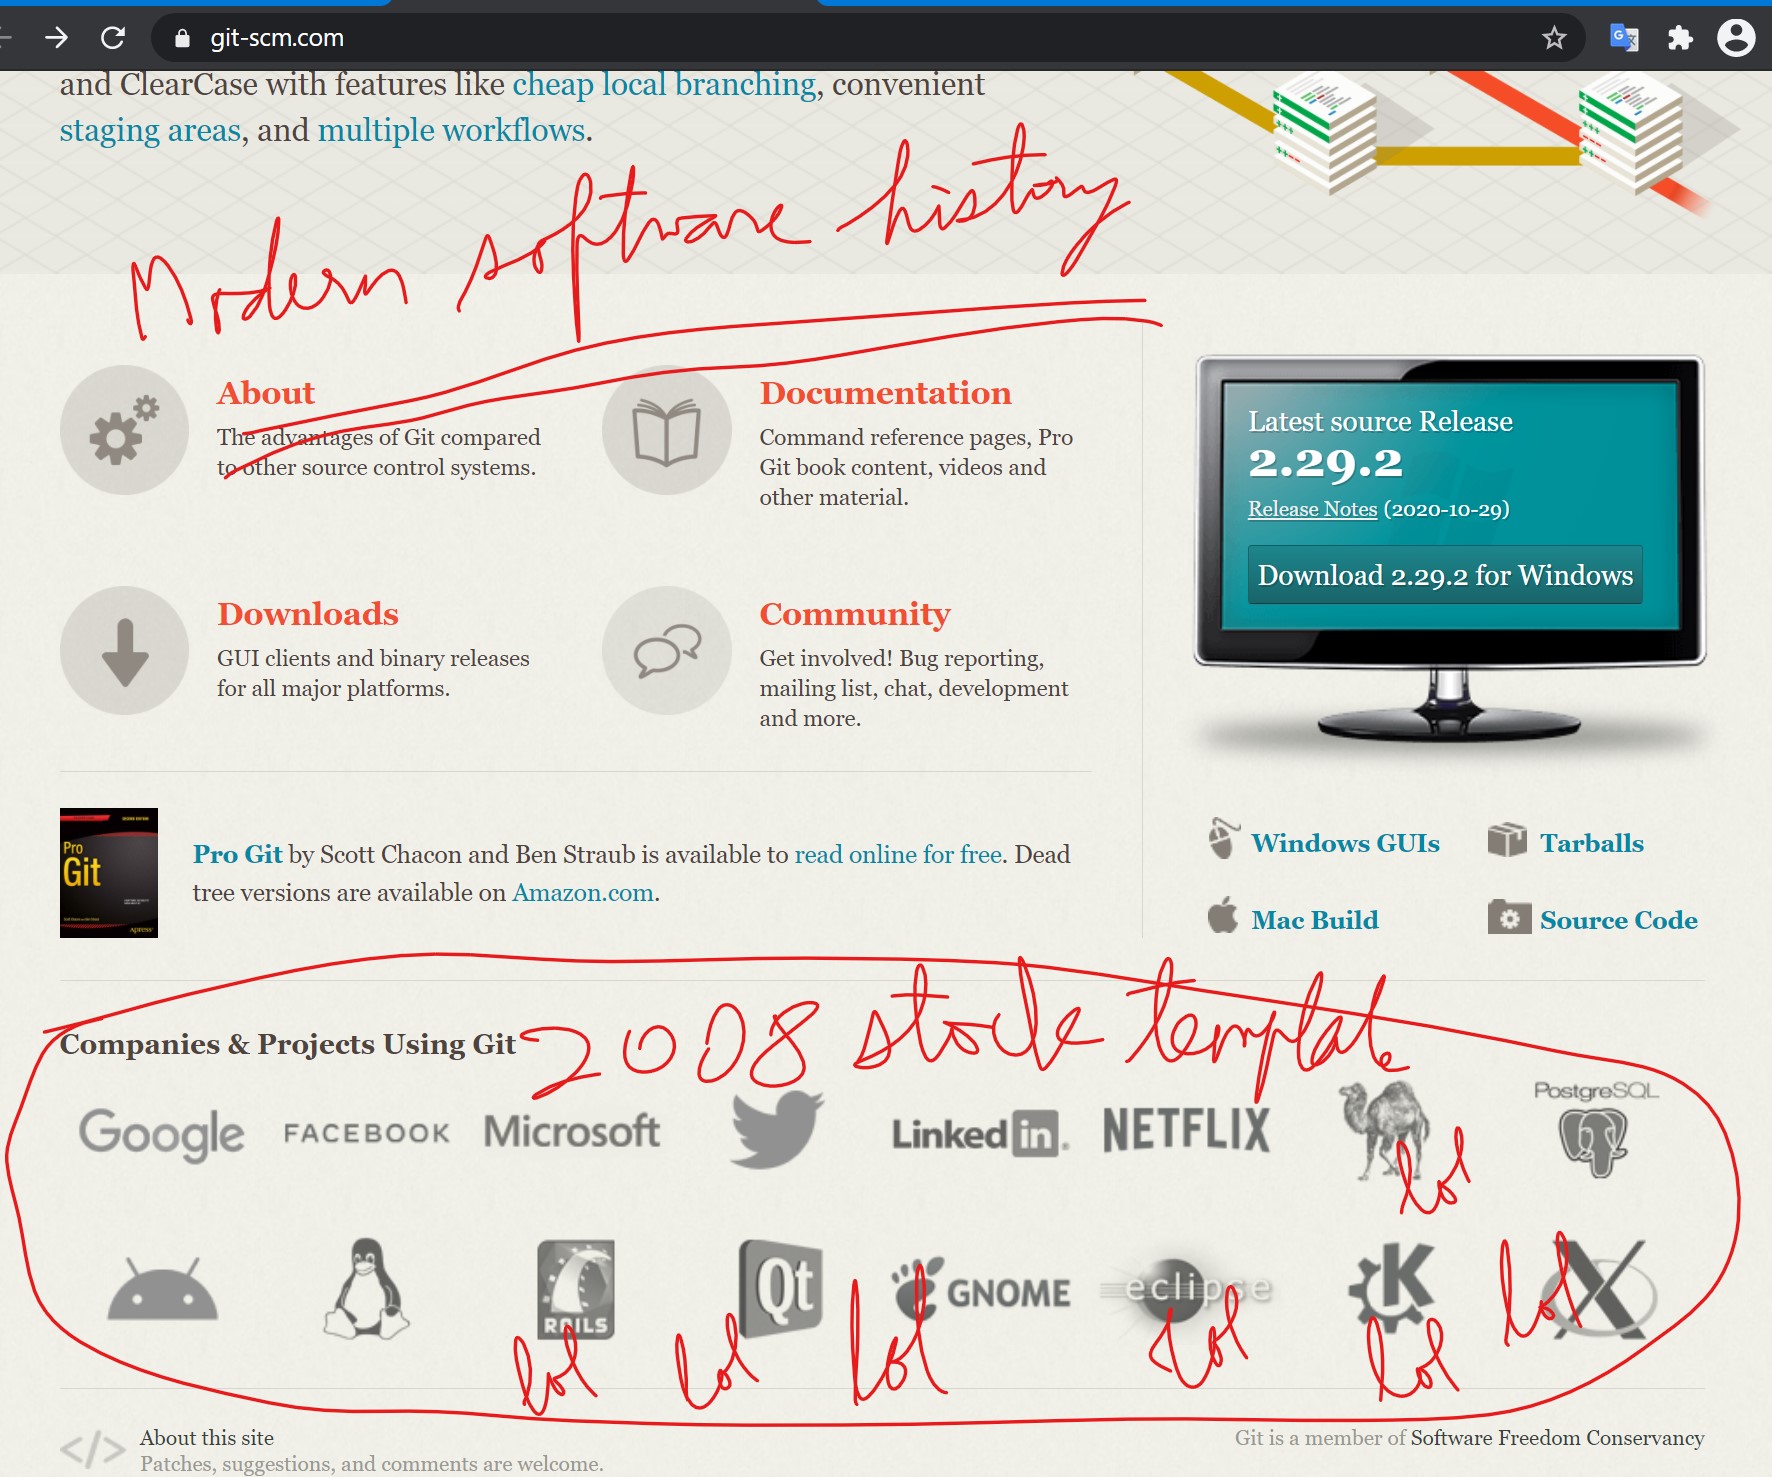This screenshot has height=1477, width=1772.
Task: Click the Netflix logo
Action: click(1186, 1130)
